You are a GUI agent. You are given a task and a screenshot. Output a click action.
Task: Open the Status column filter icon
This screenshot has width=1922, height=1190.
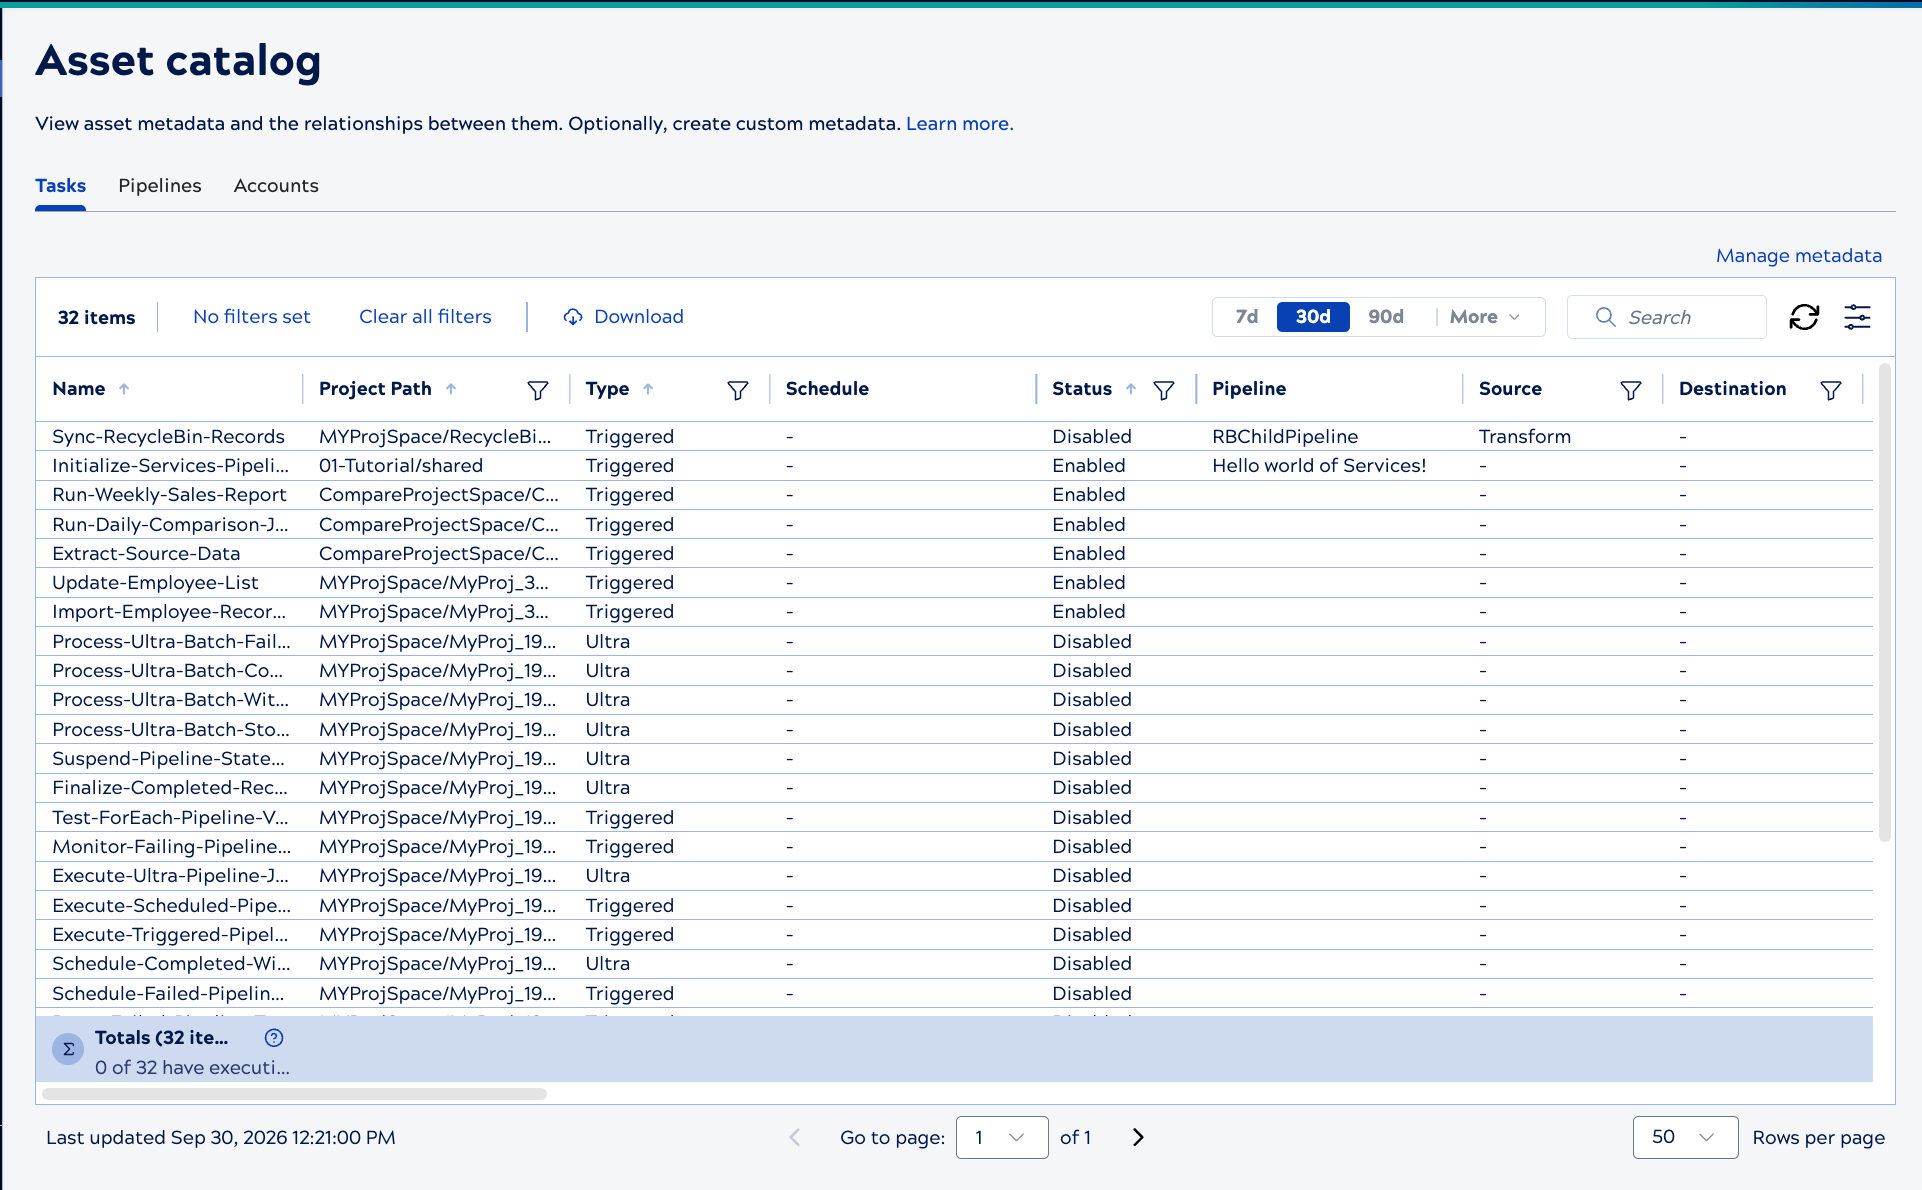(x=1164, y=390)
